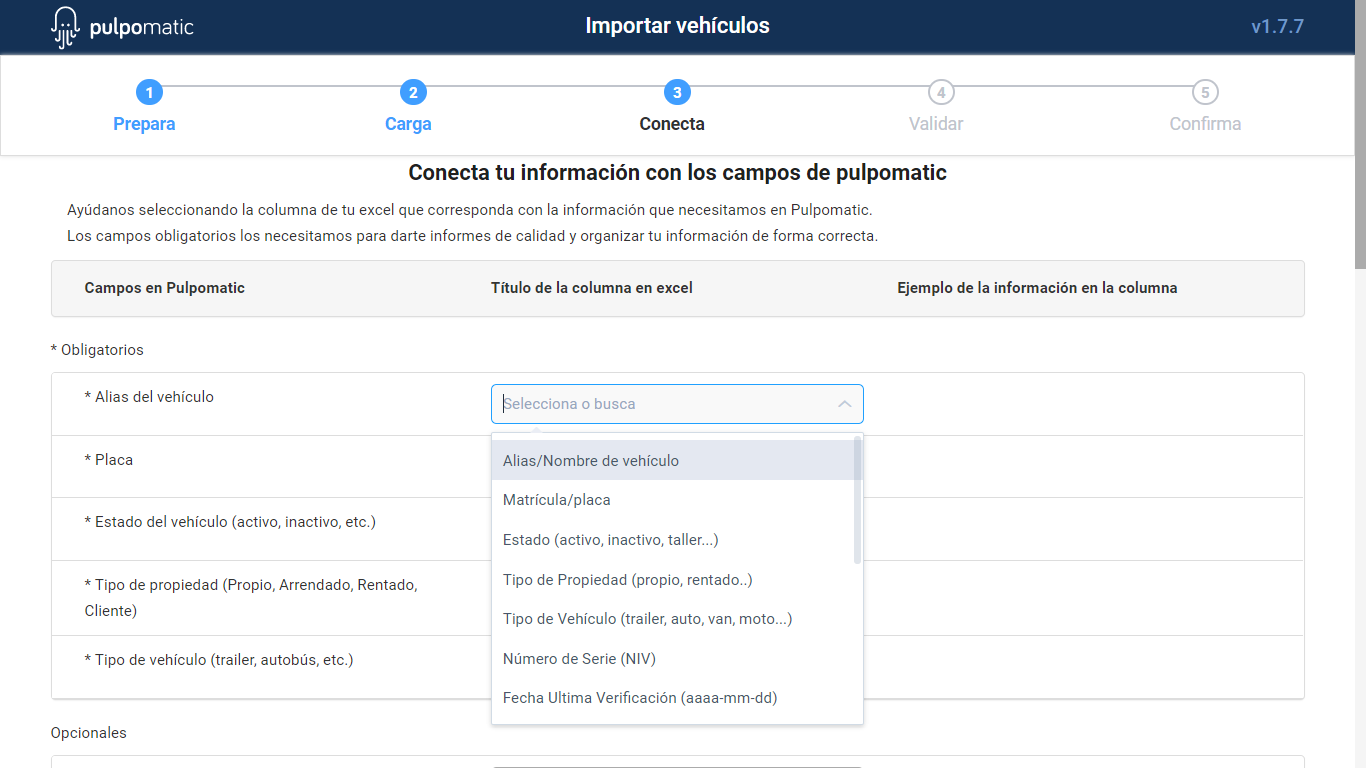Select 'Fecha Ultima Verificación' option
The height and width of the screenshot is (768, 1366).
(x=640, y=698)
